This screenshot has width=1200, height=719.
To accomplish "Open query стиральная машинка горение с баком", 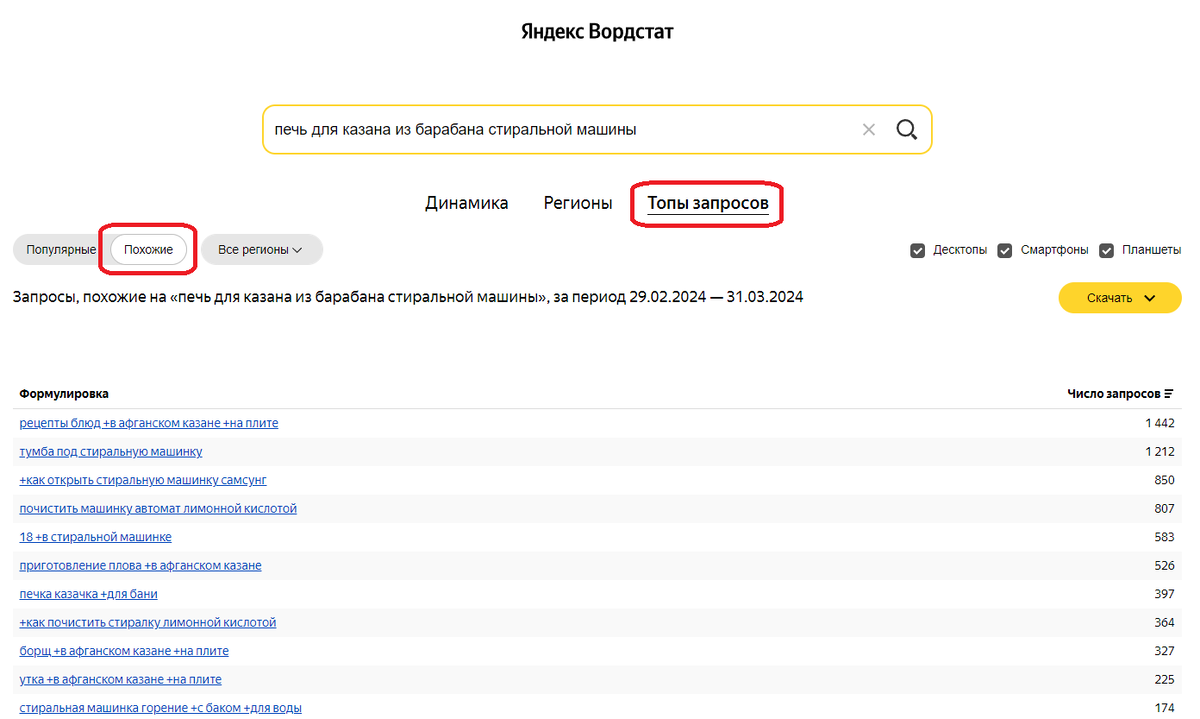I will pos(160,708).
